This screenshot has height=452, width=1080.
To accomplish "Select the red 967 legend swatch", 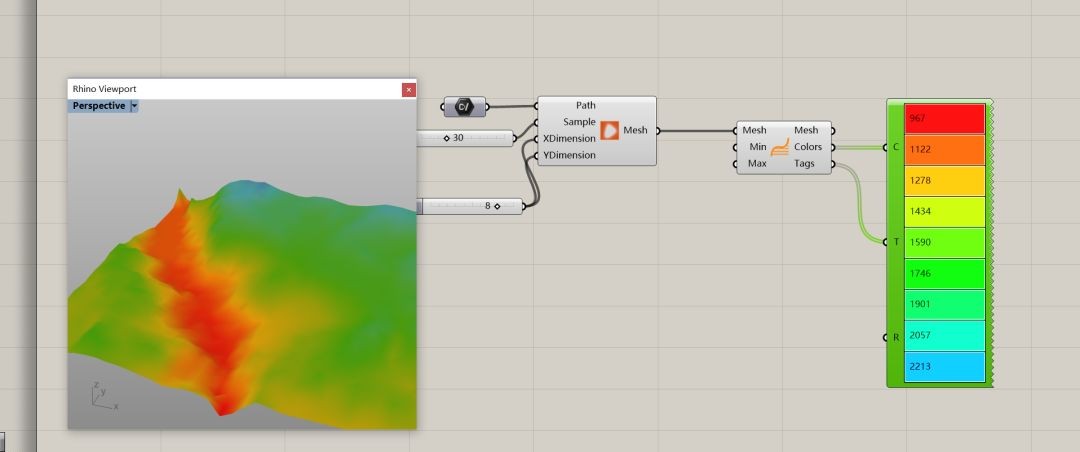I will 944,119.
